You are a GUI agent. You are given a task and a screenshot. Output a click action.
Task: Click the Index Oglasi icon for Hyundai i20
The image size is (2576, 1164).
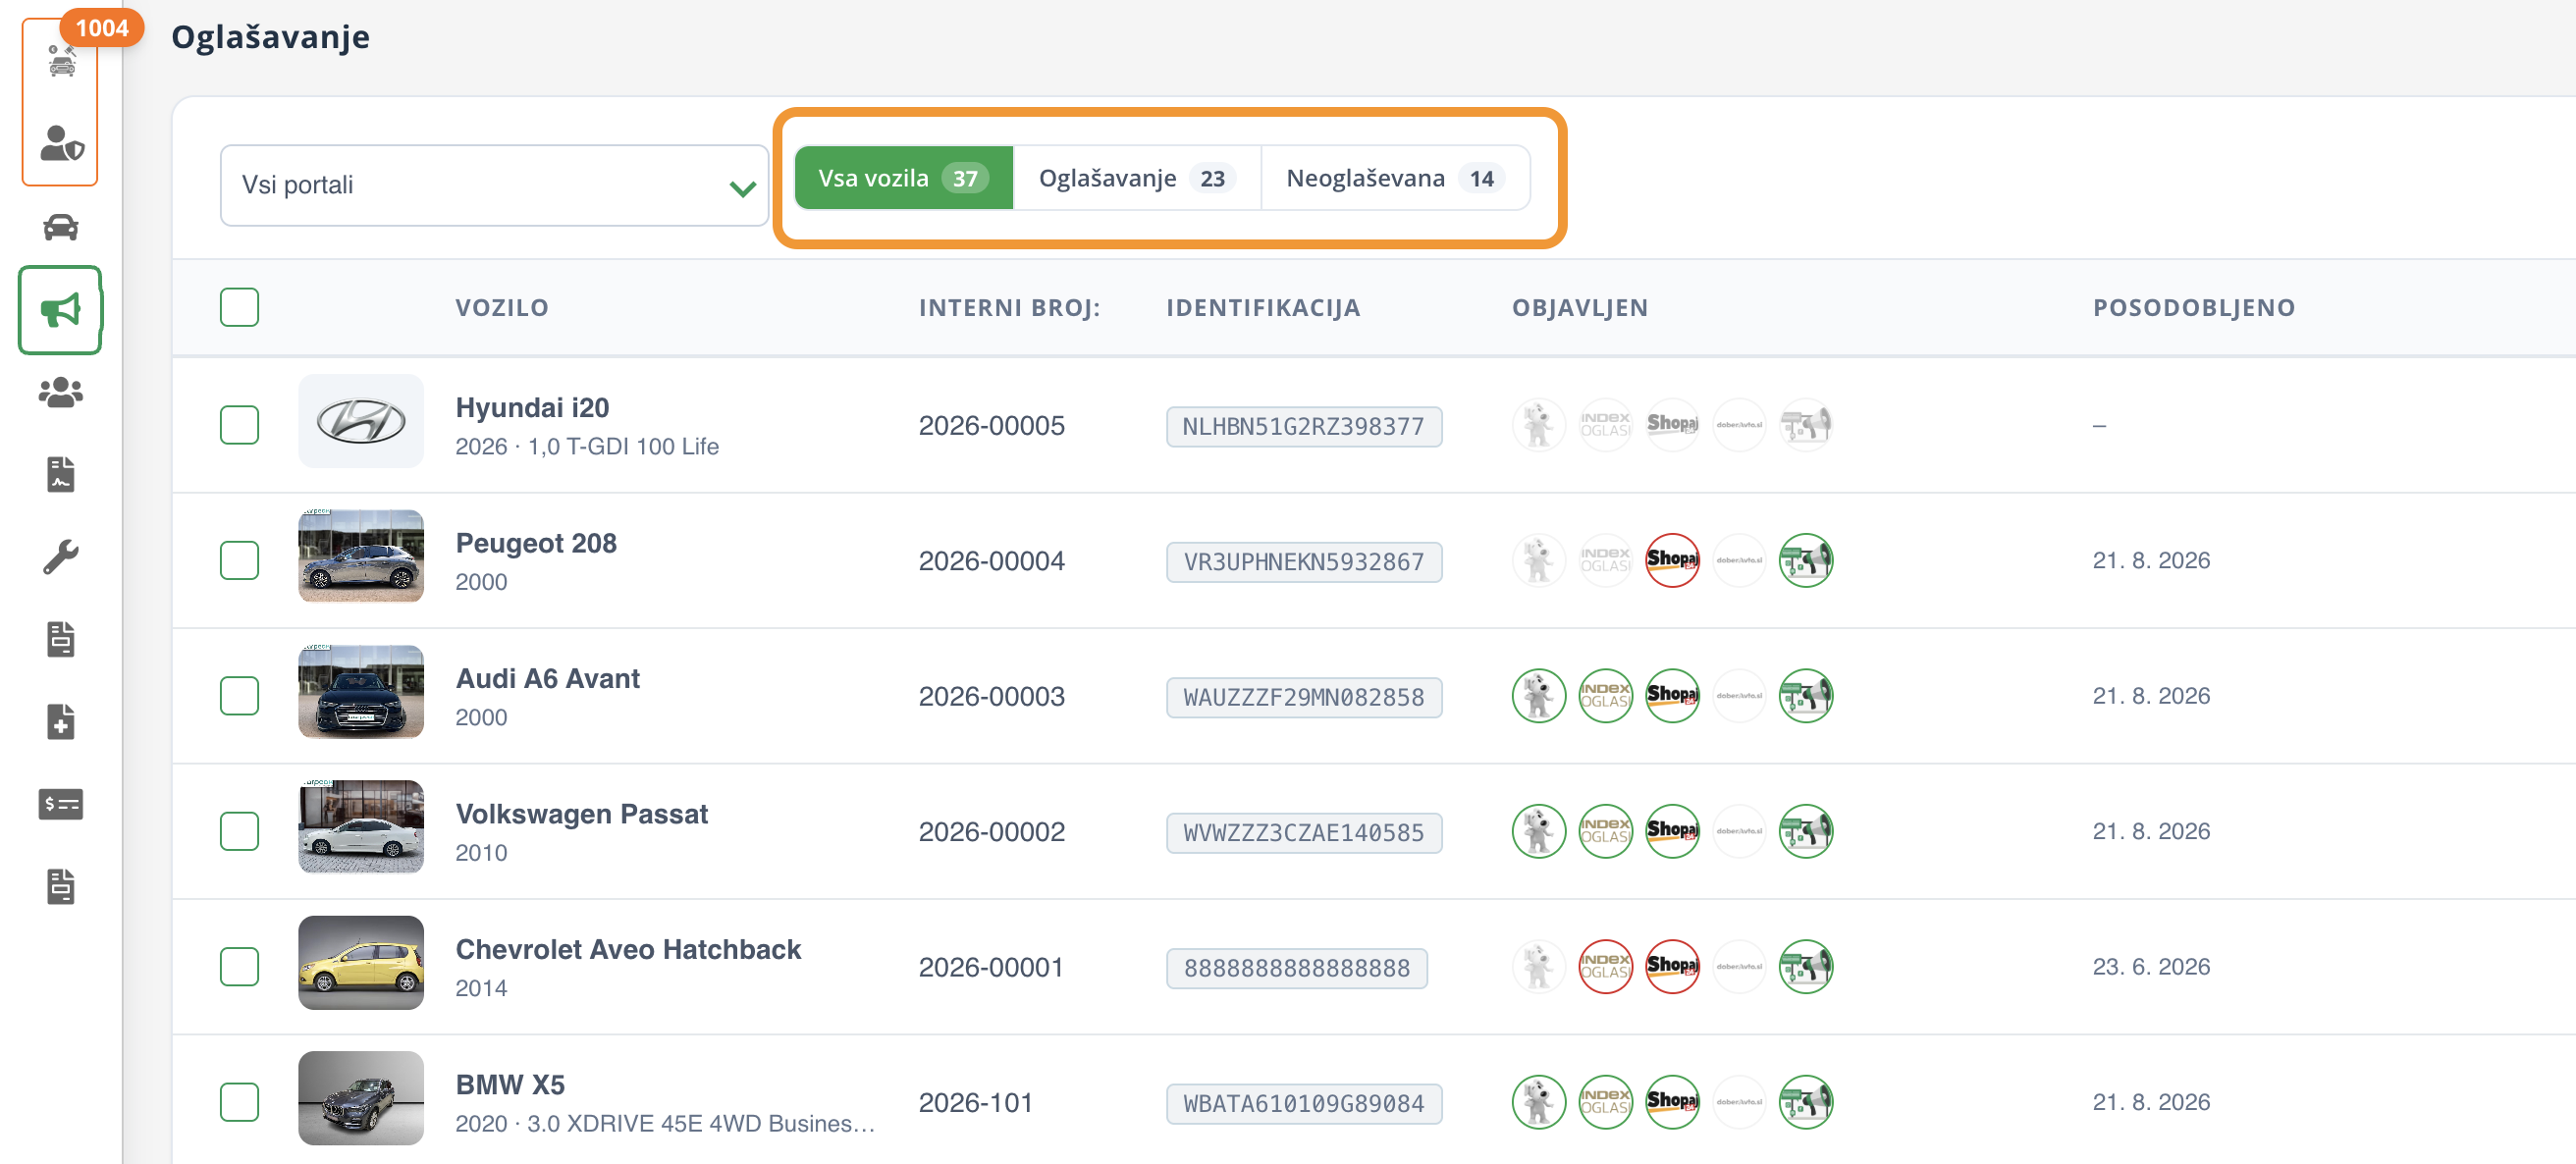click(x=1605, y=425)
